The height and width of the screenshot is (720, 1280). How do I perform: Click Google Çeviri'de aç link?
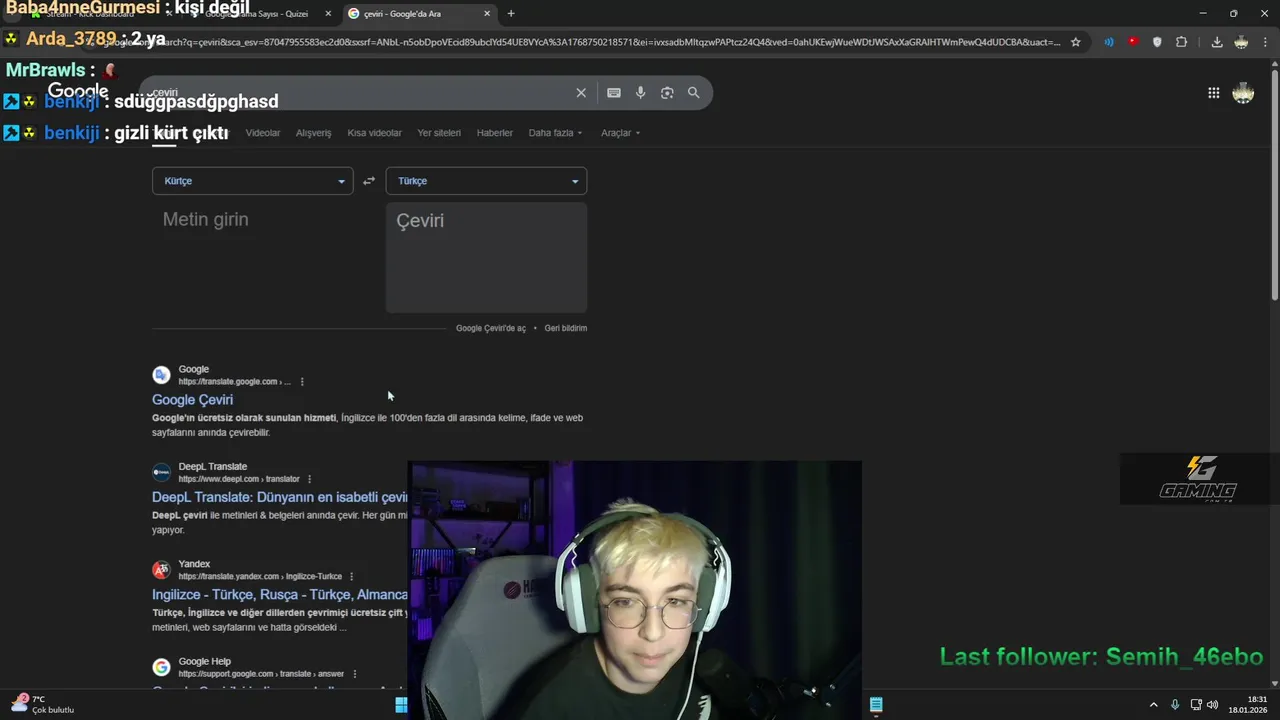pyautogui.click(x=491, y=328)
